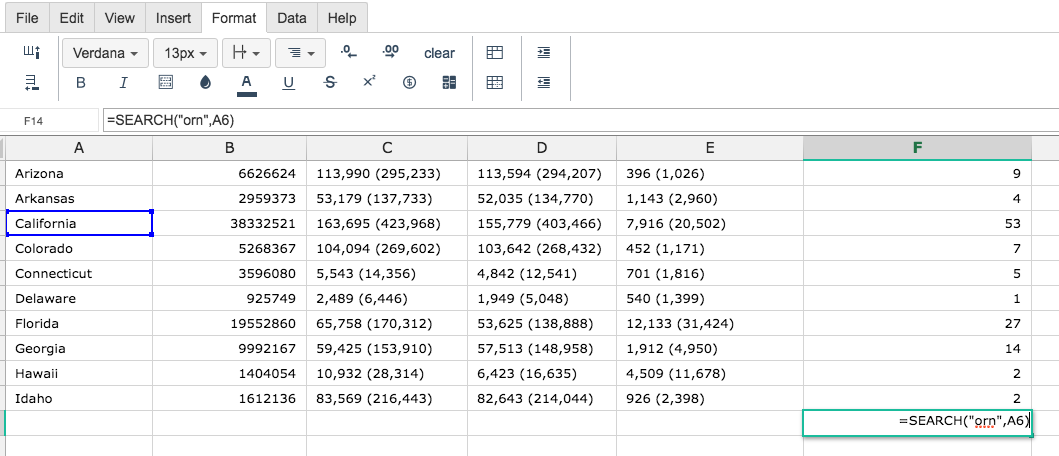Open the Verdana font dropdown
This screenshot has height=456, width=1059.
[105, 53]
